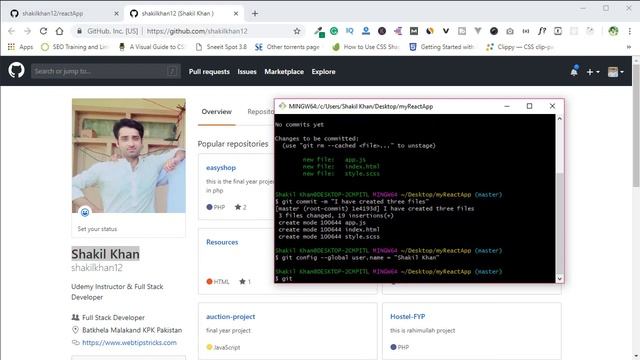The image size is (640, 360).
Task: Open the easyshop repository link
Action: point(221,168)
